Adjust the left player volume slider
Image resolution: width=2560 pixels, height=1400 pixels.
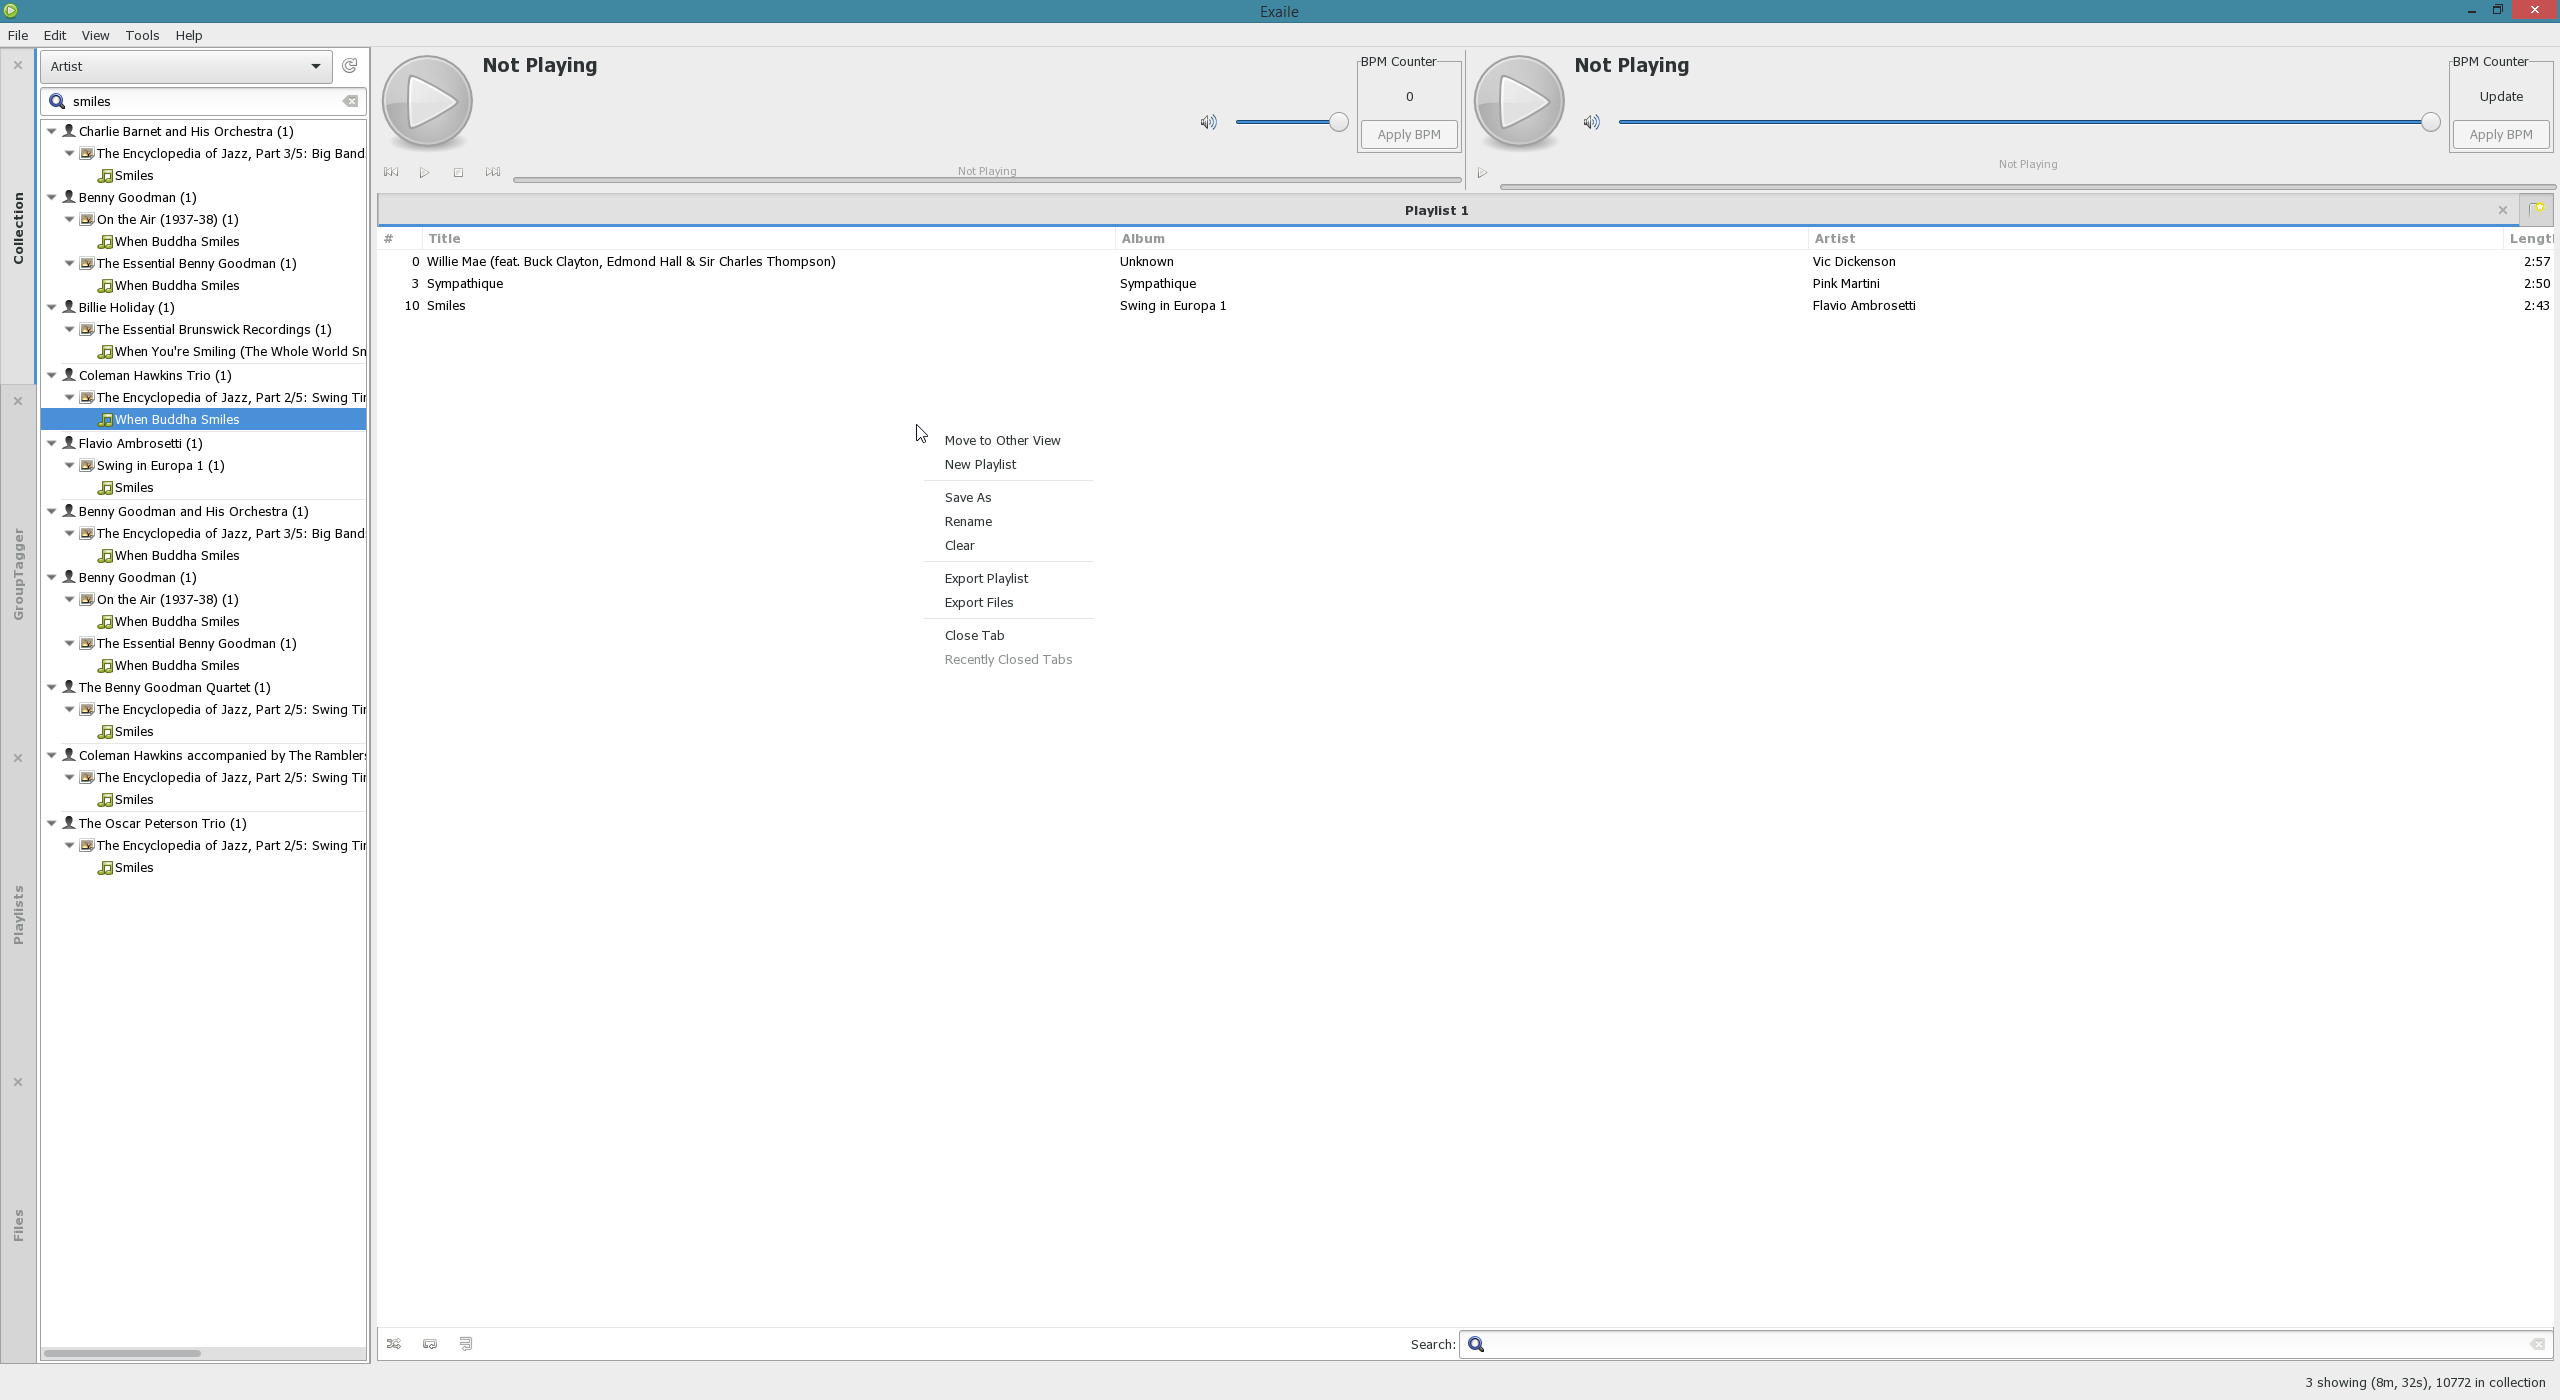click(x=1292, y=122)
